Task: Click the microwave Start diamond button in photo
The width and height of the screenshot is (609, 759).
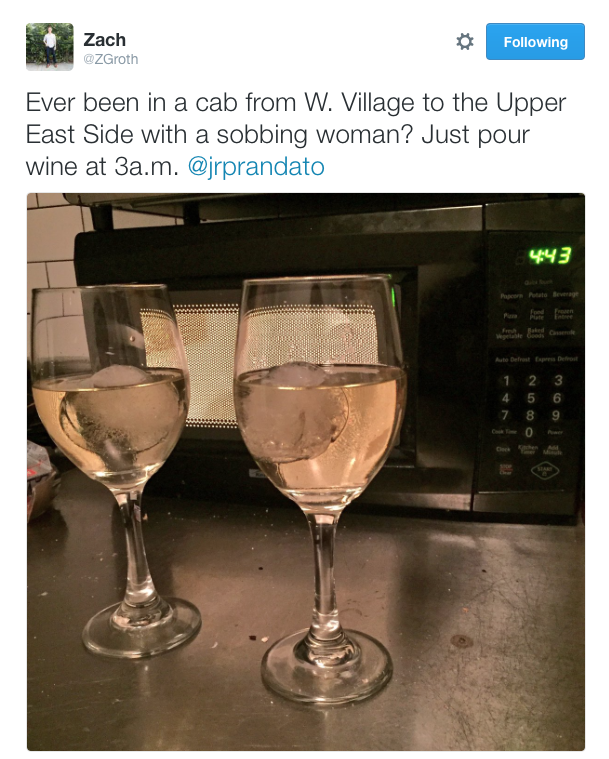Action: click(545, 470)
